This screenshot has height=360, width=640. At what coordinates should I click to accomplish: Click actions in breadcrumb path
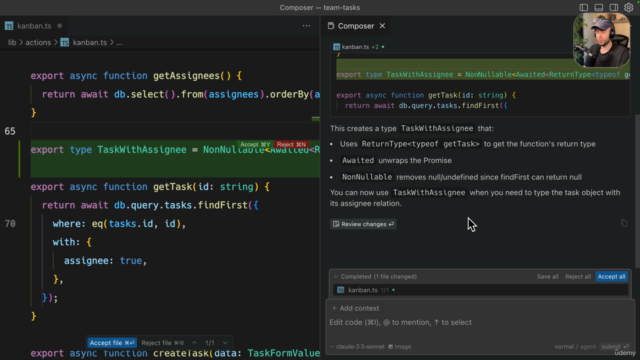pos(38,42)
